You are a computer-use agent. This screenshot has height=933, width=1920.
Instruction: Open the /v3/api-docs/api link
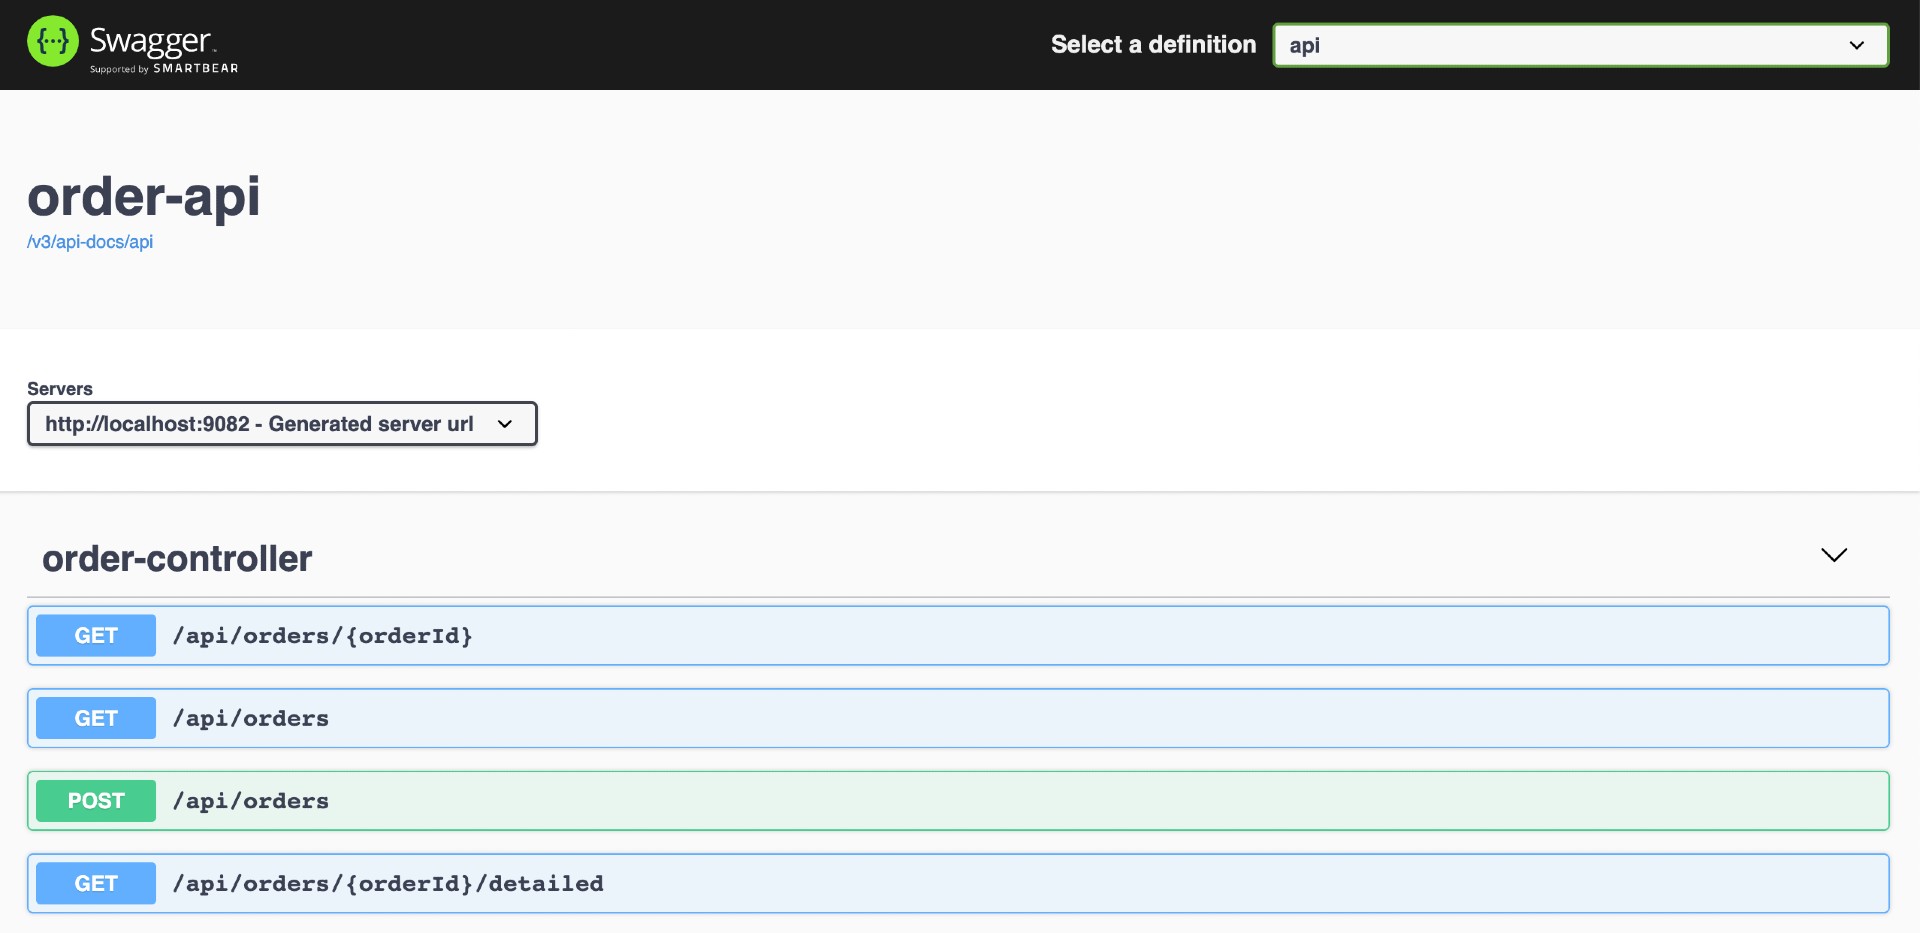click(x=90, y=242)
